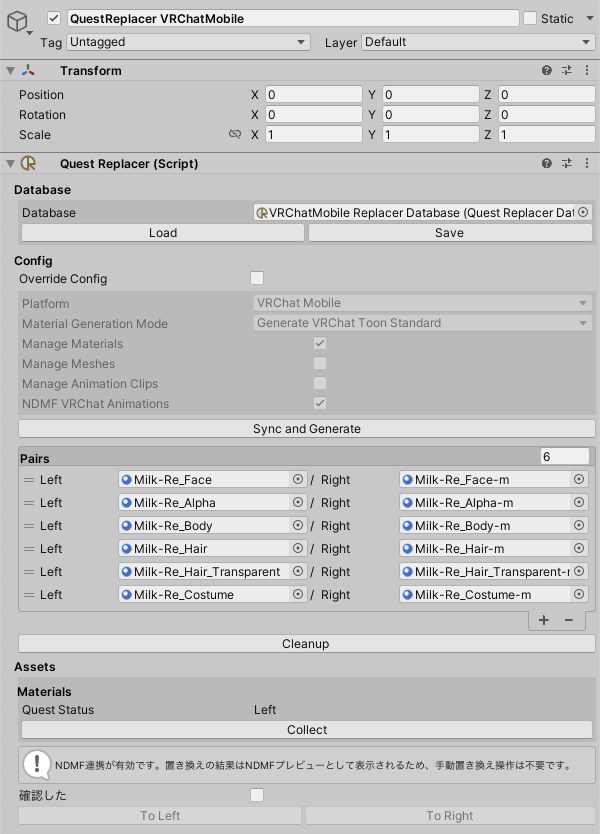Collapse the Quest Replacer (Script) foldout
600x834 pixels.
(10, 163)
